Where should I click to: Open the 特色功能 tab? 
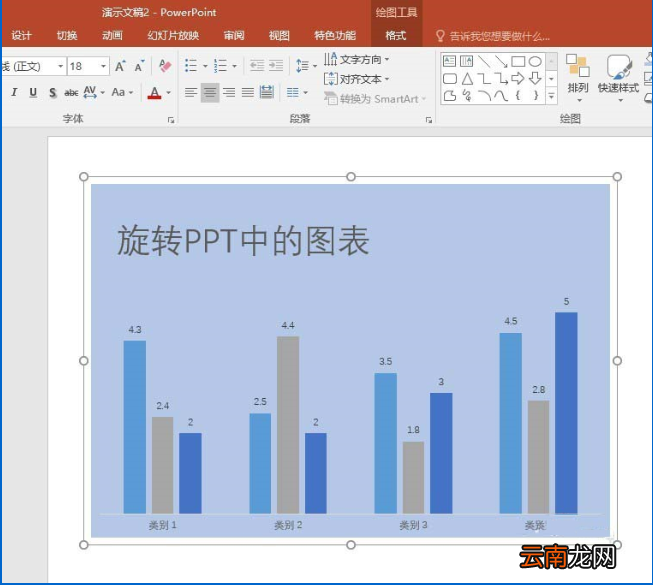click(x=335, y=35)
